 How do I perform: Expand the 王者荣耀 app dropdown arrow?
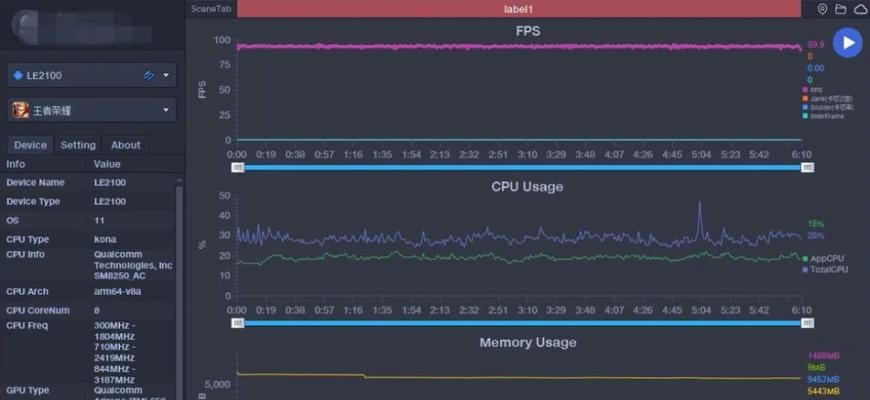click(x=165, y=110)
